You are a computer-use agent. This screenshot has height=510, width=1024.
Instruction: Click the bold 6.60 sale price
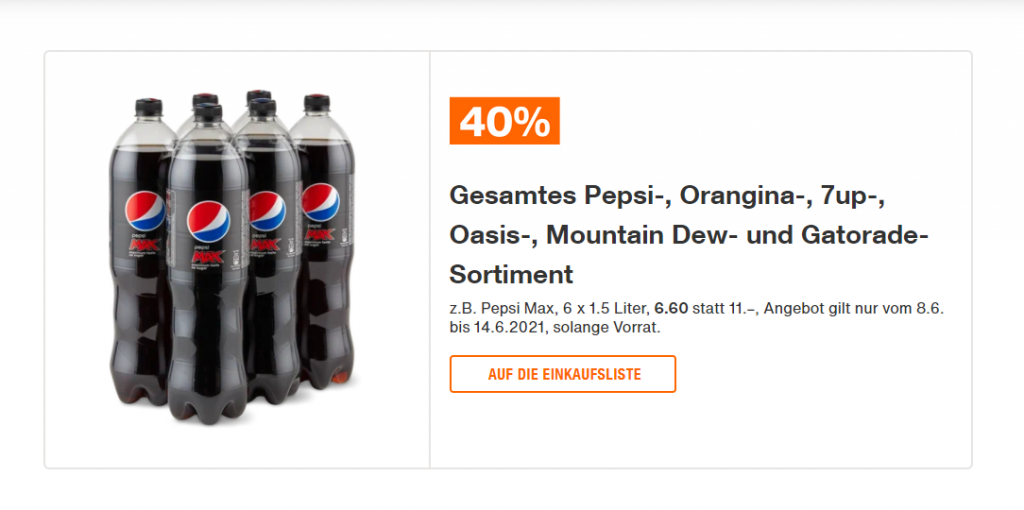673,309
